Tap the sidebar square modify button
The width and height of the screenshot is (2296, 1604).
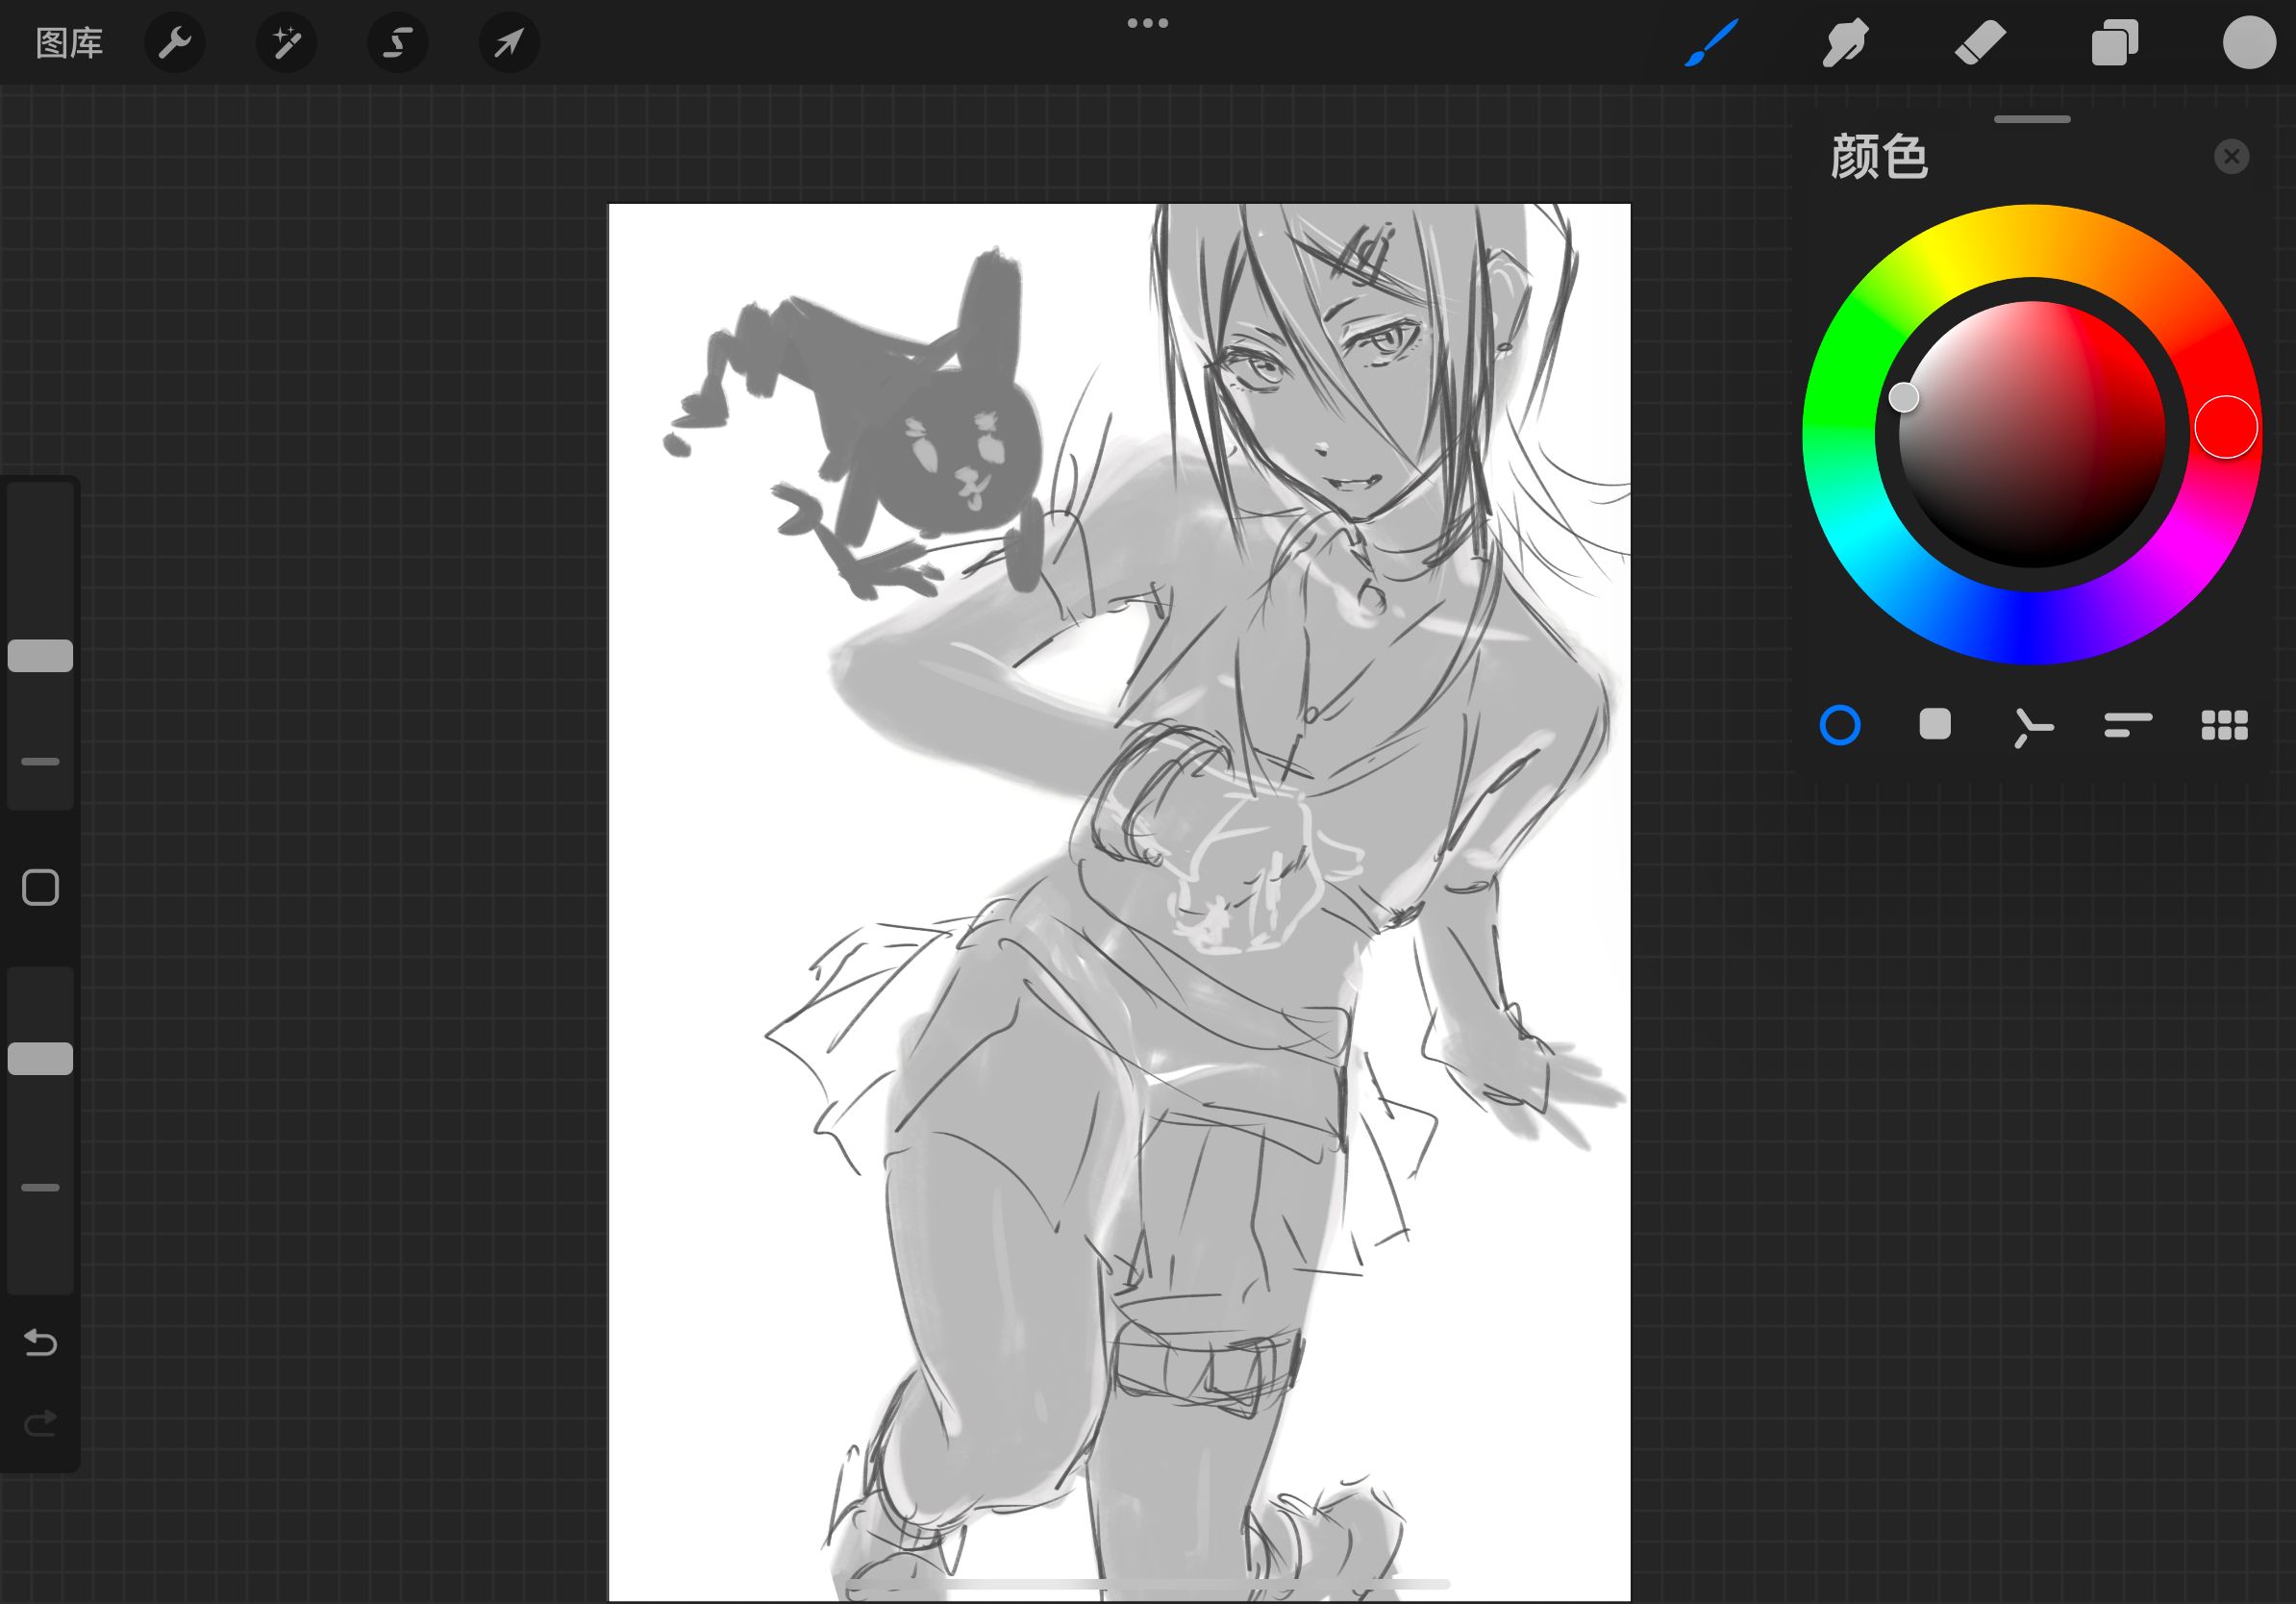(x=40, y=887)
